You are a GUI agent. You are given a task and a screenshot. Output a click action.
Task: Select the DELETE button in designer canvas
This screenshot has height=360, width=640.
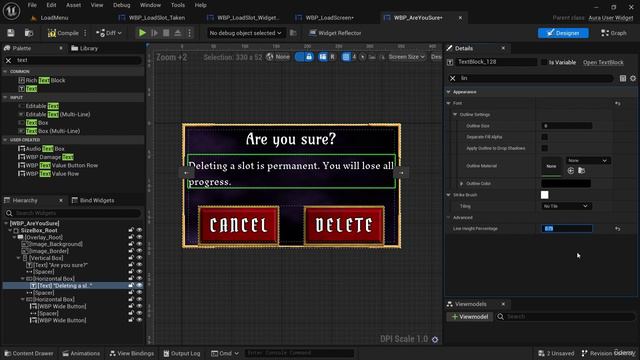click(344, 225)
